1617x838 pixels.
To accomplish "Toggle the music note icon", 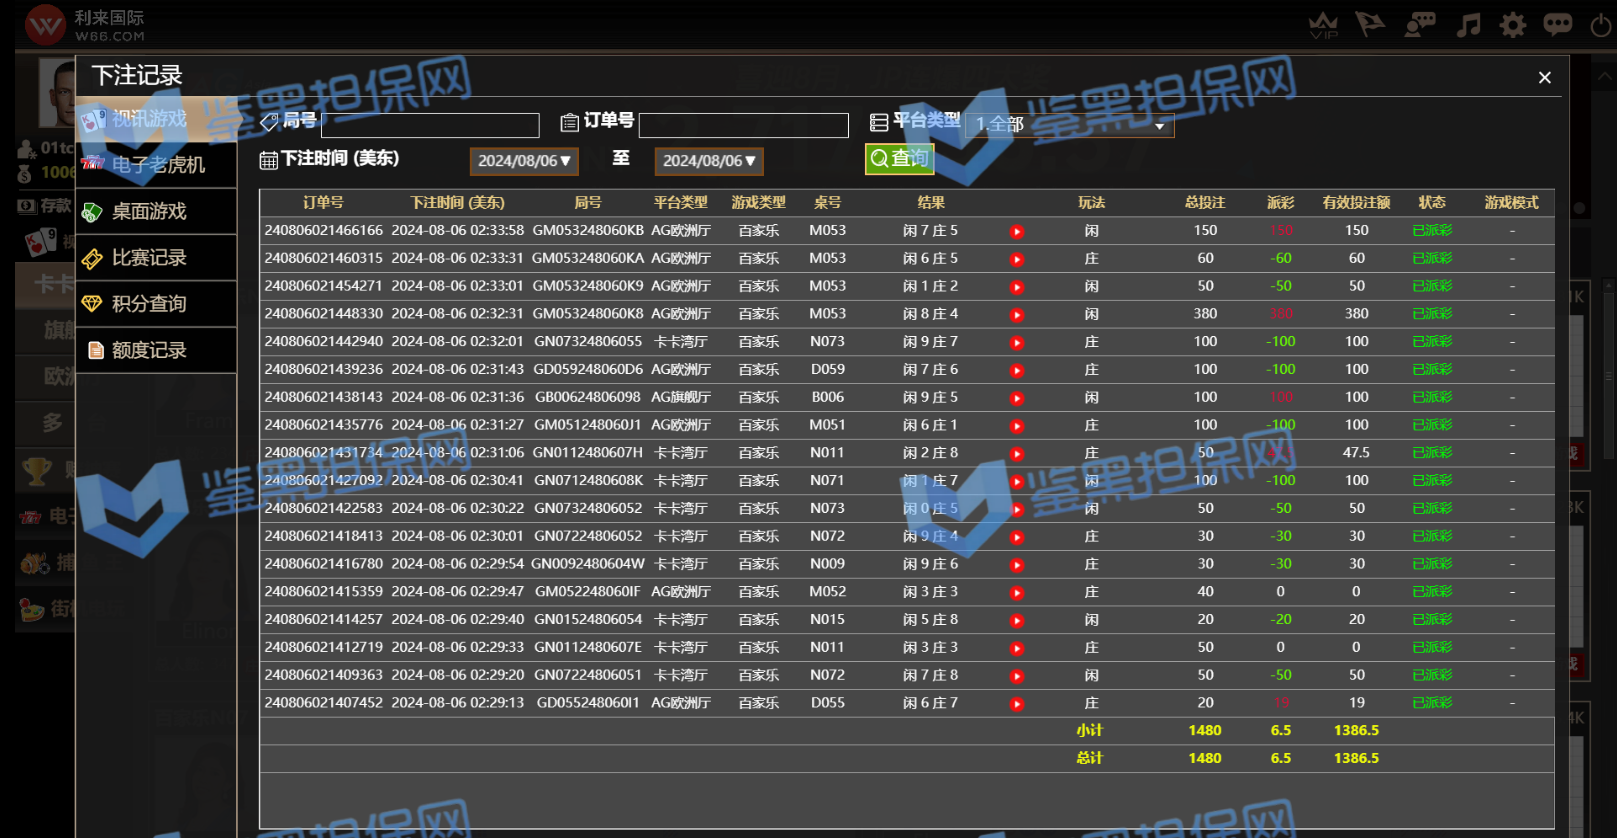I will (x=1468, y=24).
